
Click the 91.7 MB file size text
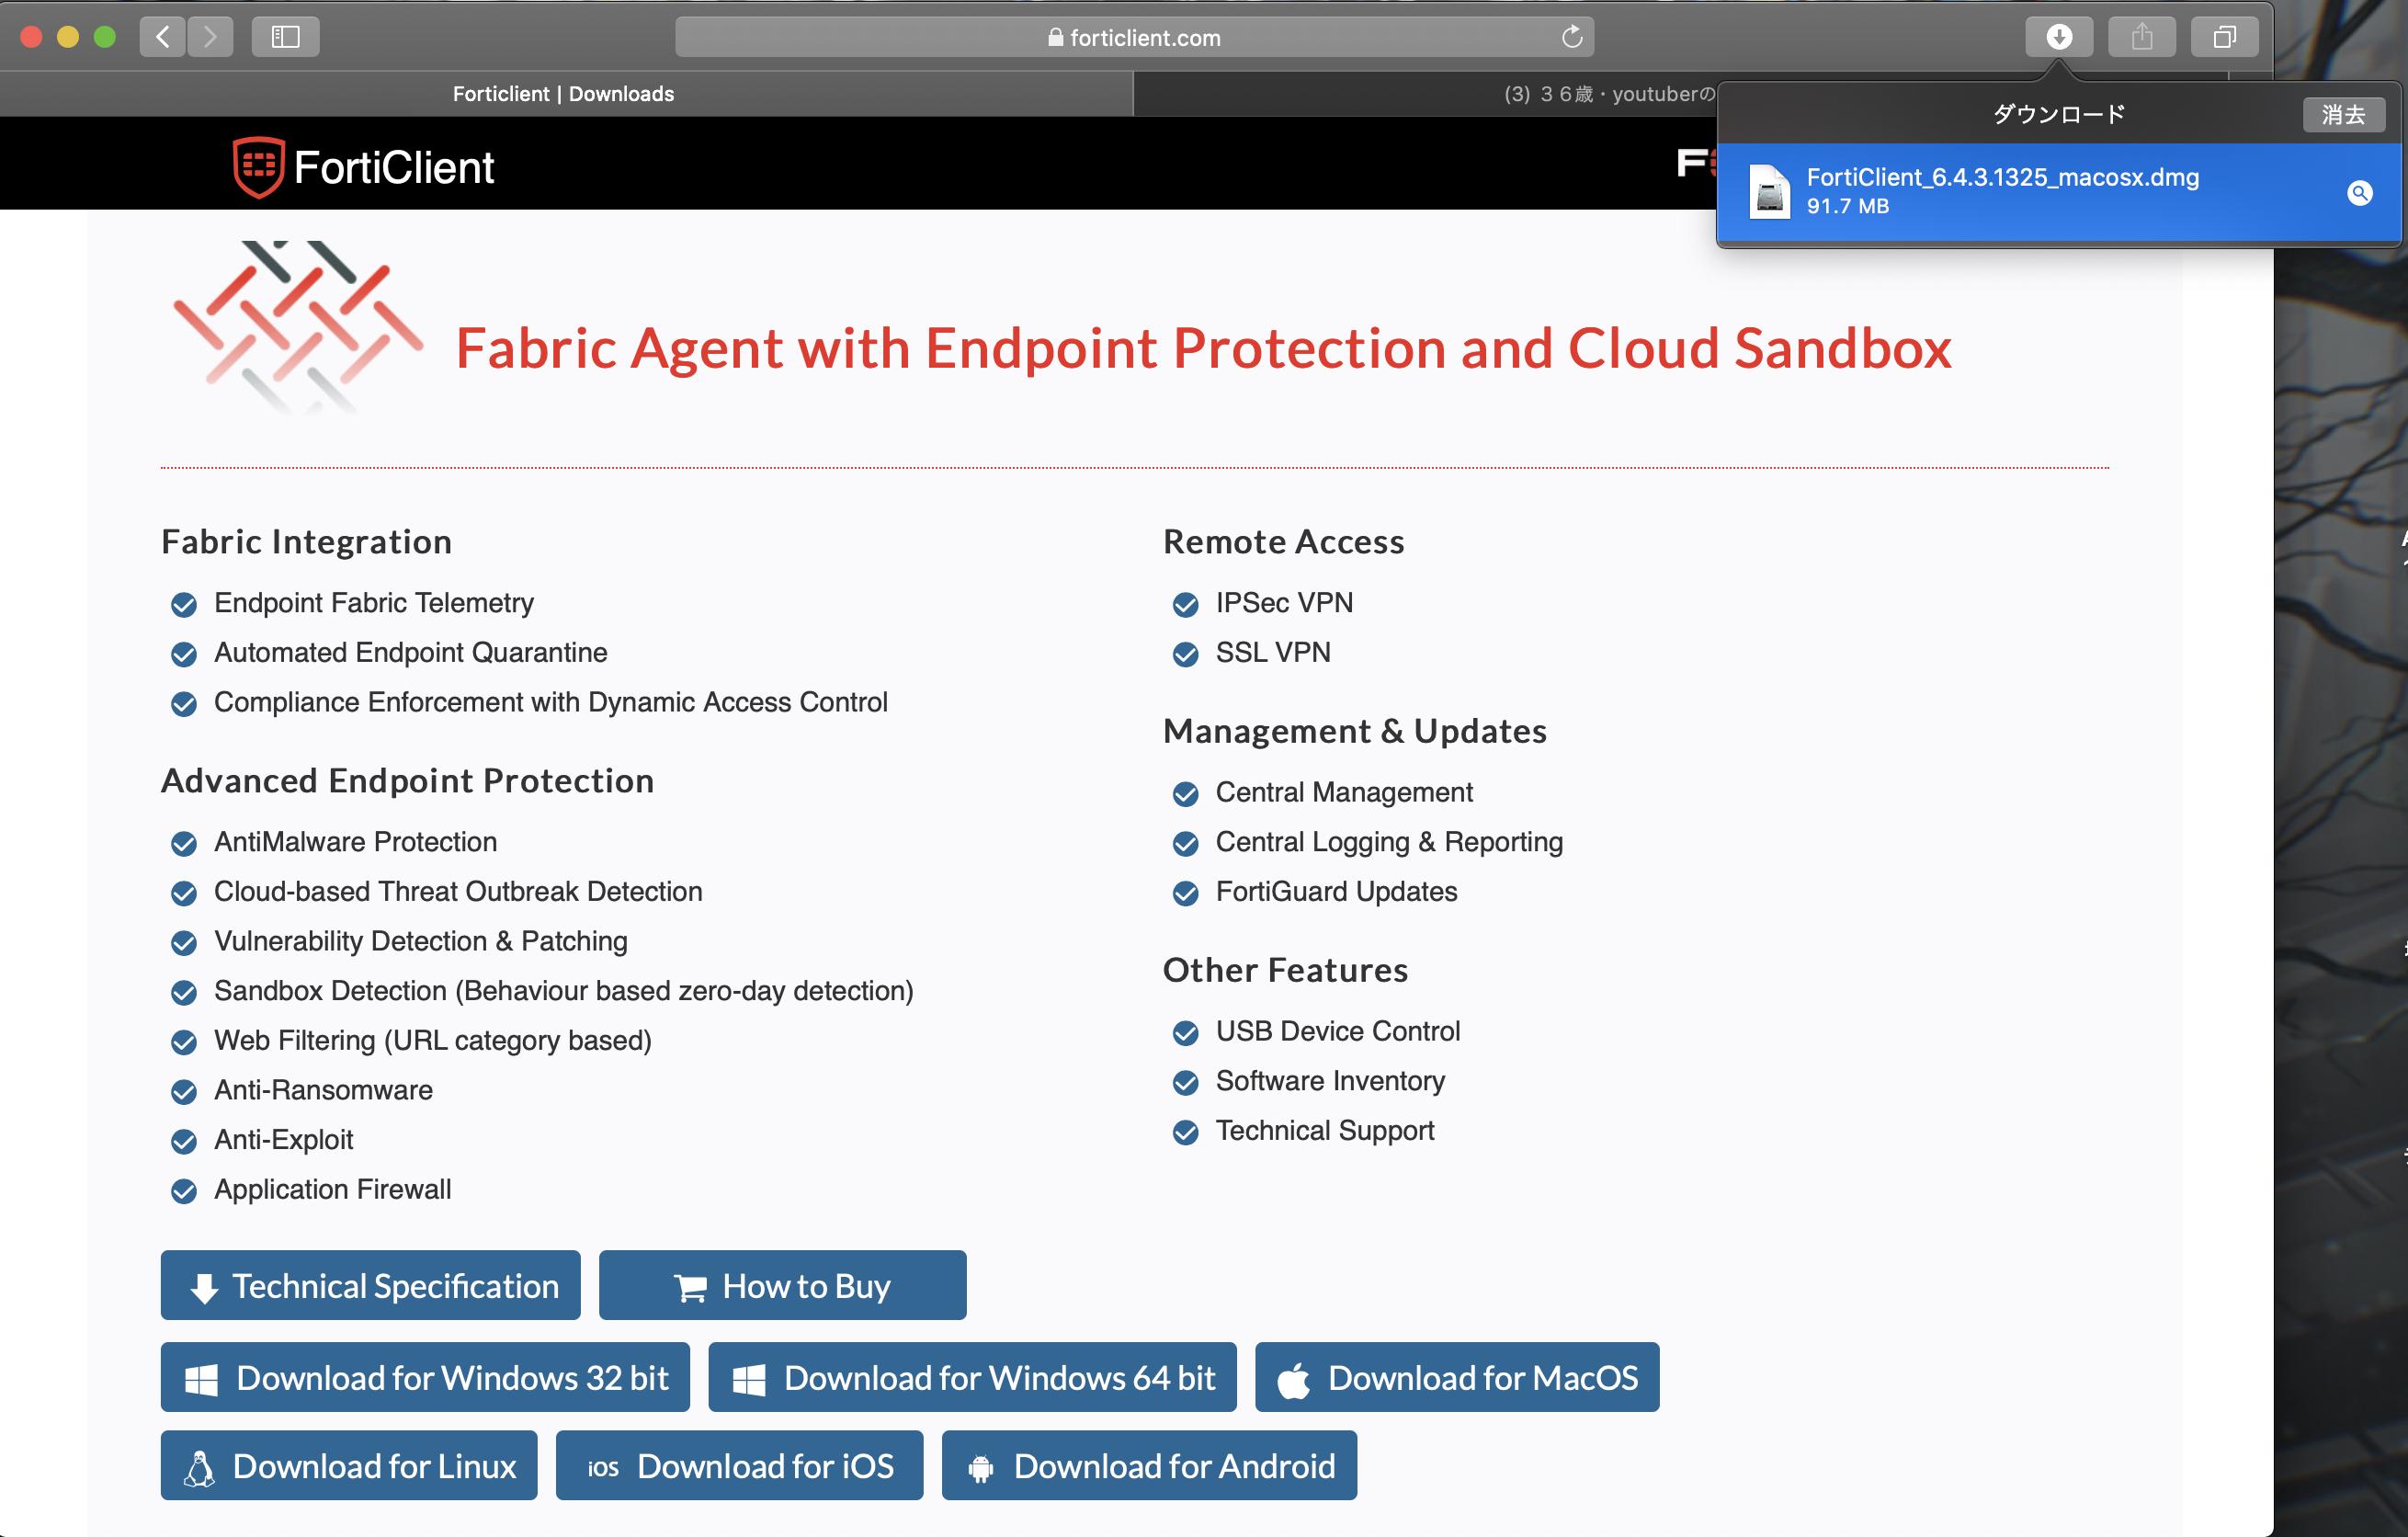tap(1847, 206)
